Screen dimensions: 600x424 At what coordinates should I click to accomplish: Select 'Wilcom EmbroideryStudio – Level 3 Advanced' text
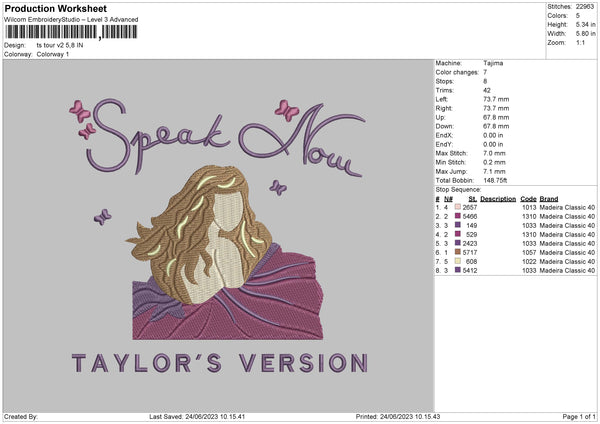(x=71, y=20)
